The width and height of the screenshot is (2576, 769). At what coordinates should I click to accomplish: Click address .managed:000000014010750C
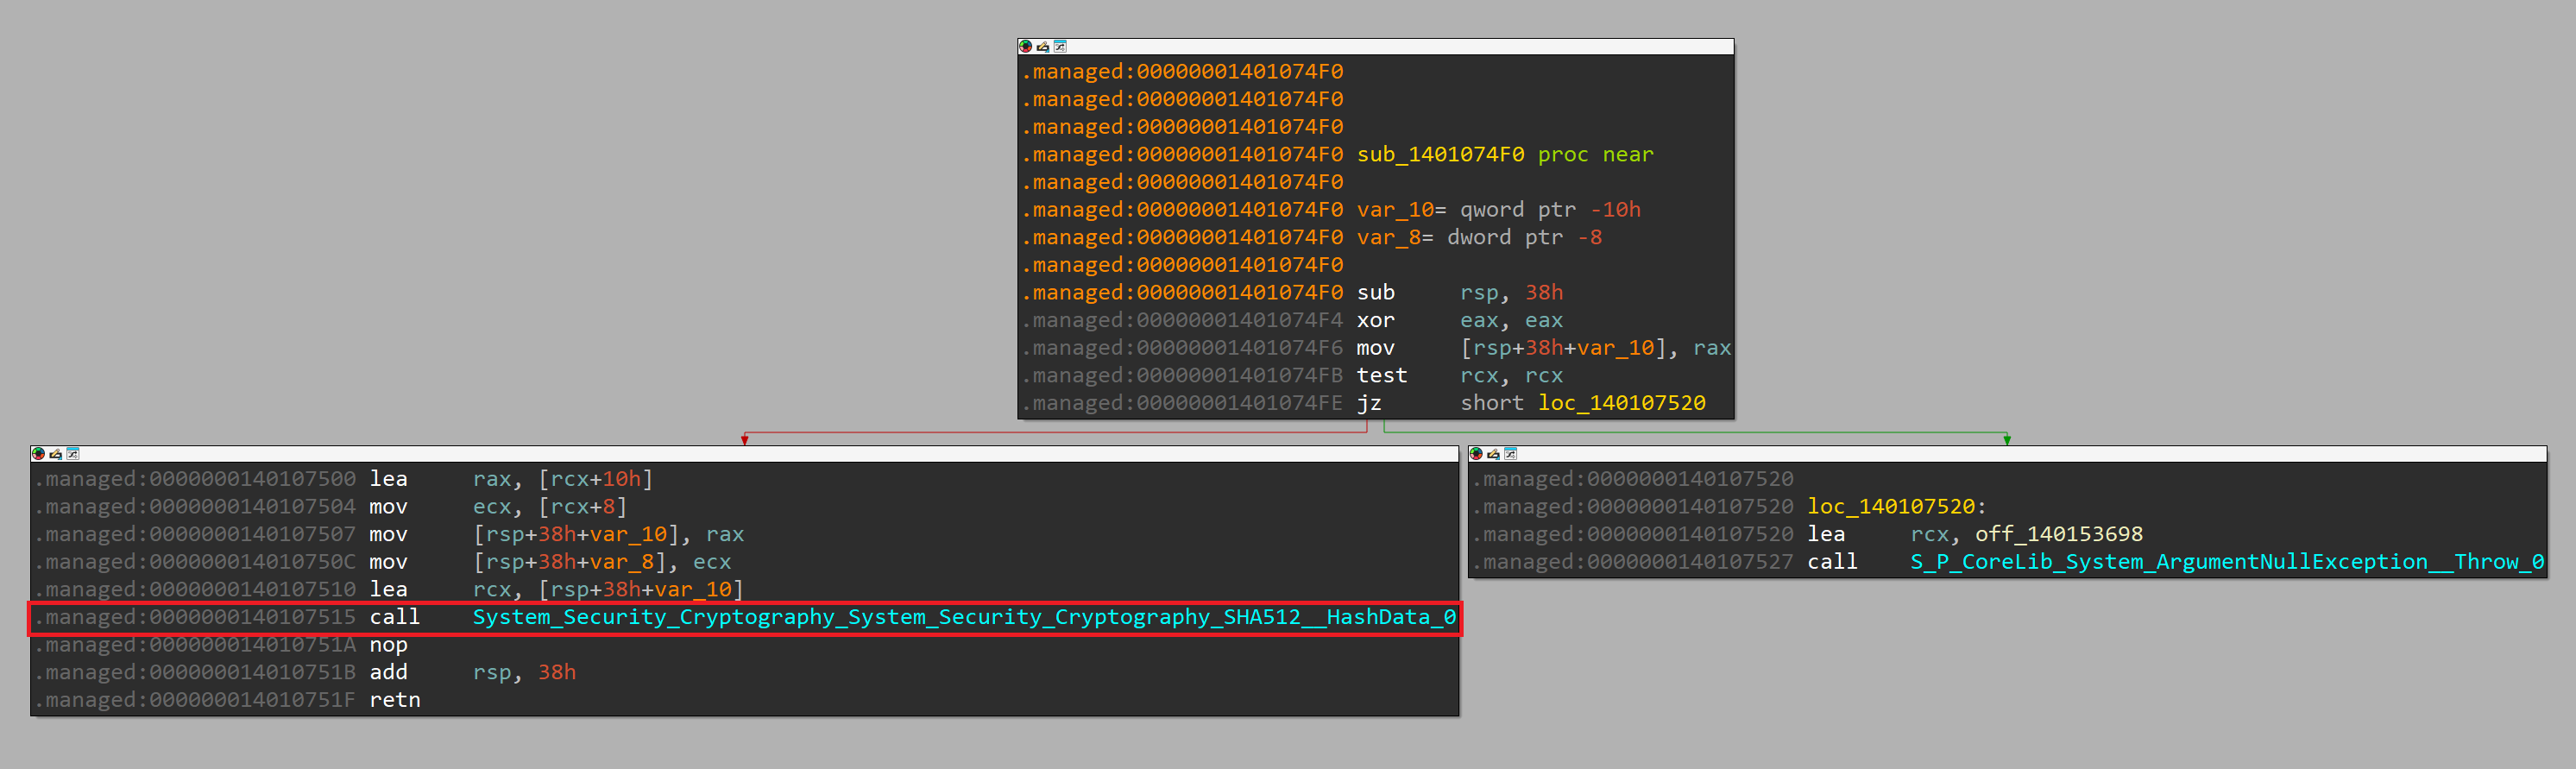(196, 562)
